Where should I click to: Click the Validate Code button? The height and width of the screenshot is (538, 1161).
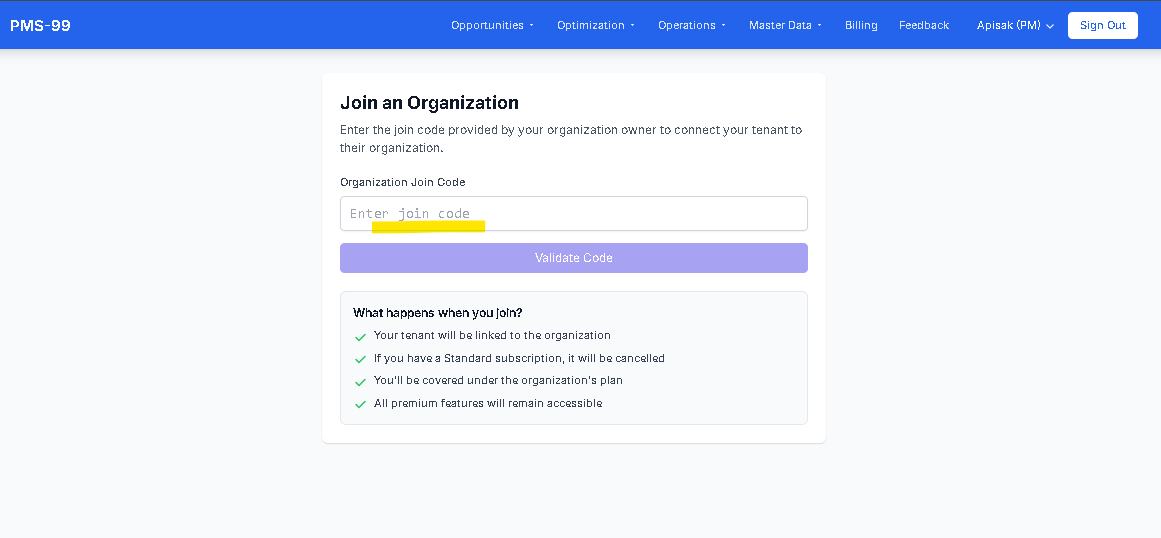(573, 258)
